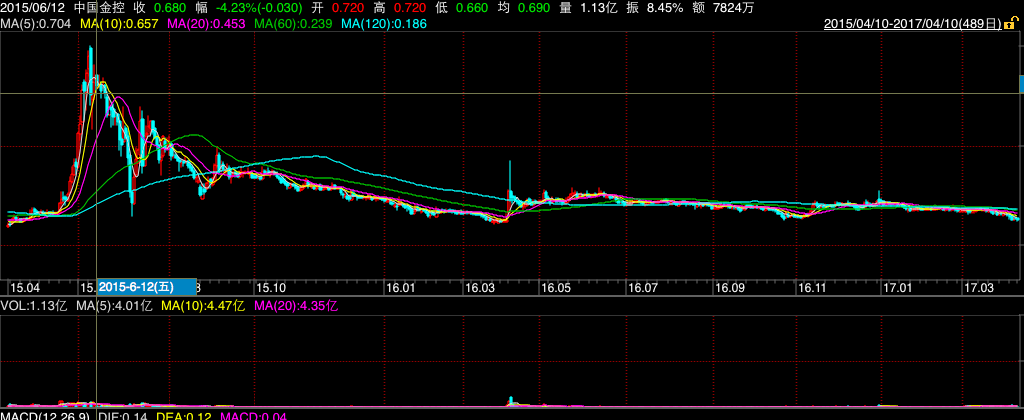Click the volume spike bar near 16.03
The image size is (1024, 420).
pos(511,400)
